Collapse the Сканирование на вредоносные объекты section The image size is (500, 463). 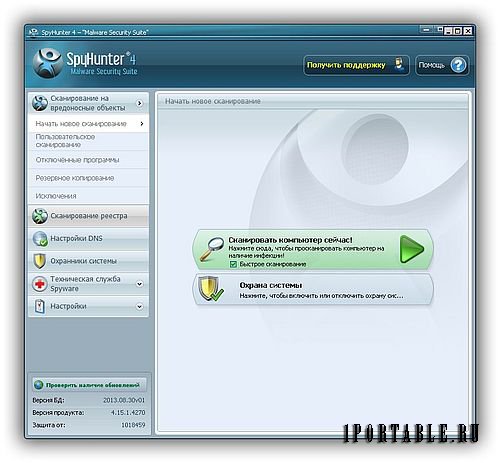pyautogui.click(x=140, y=103)
